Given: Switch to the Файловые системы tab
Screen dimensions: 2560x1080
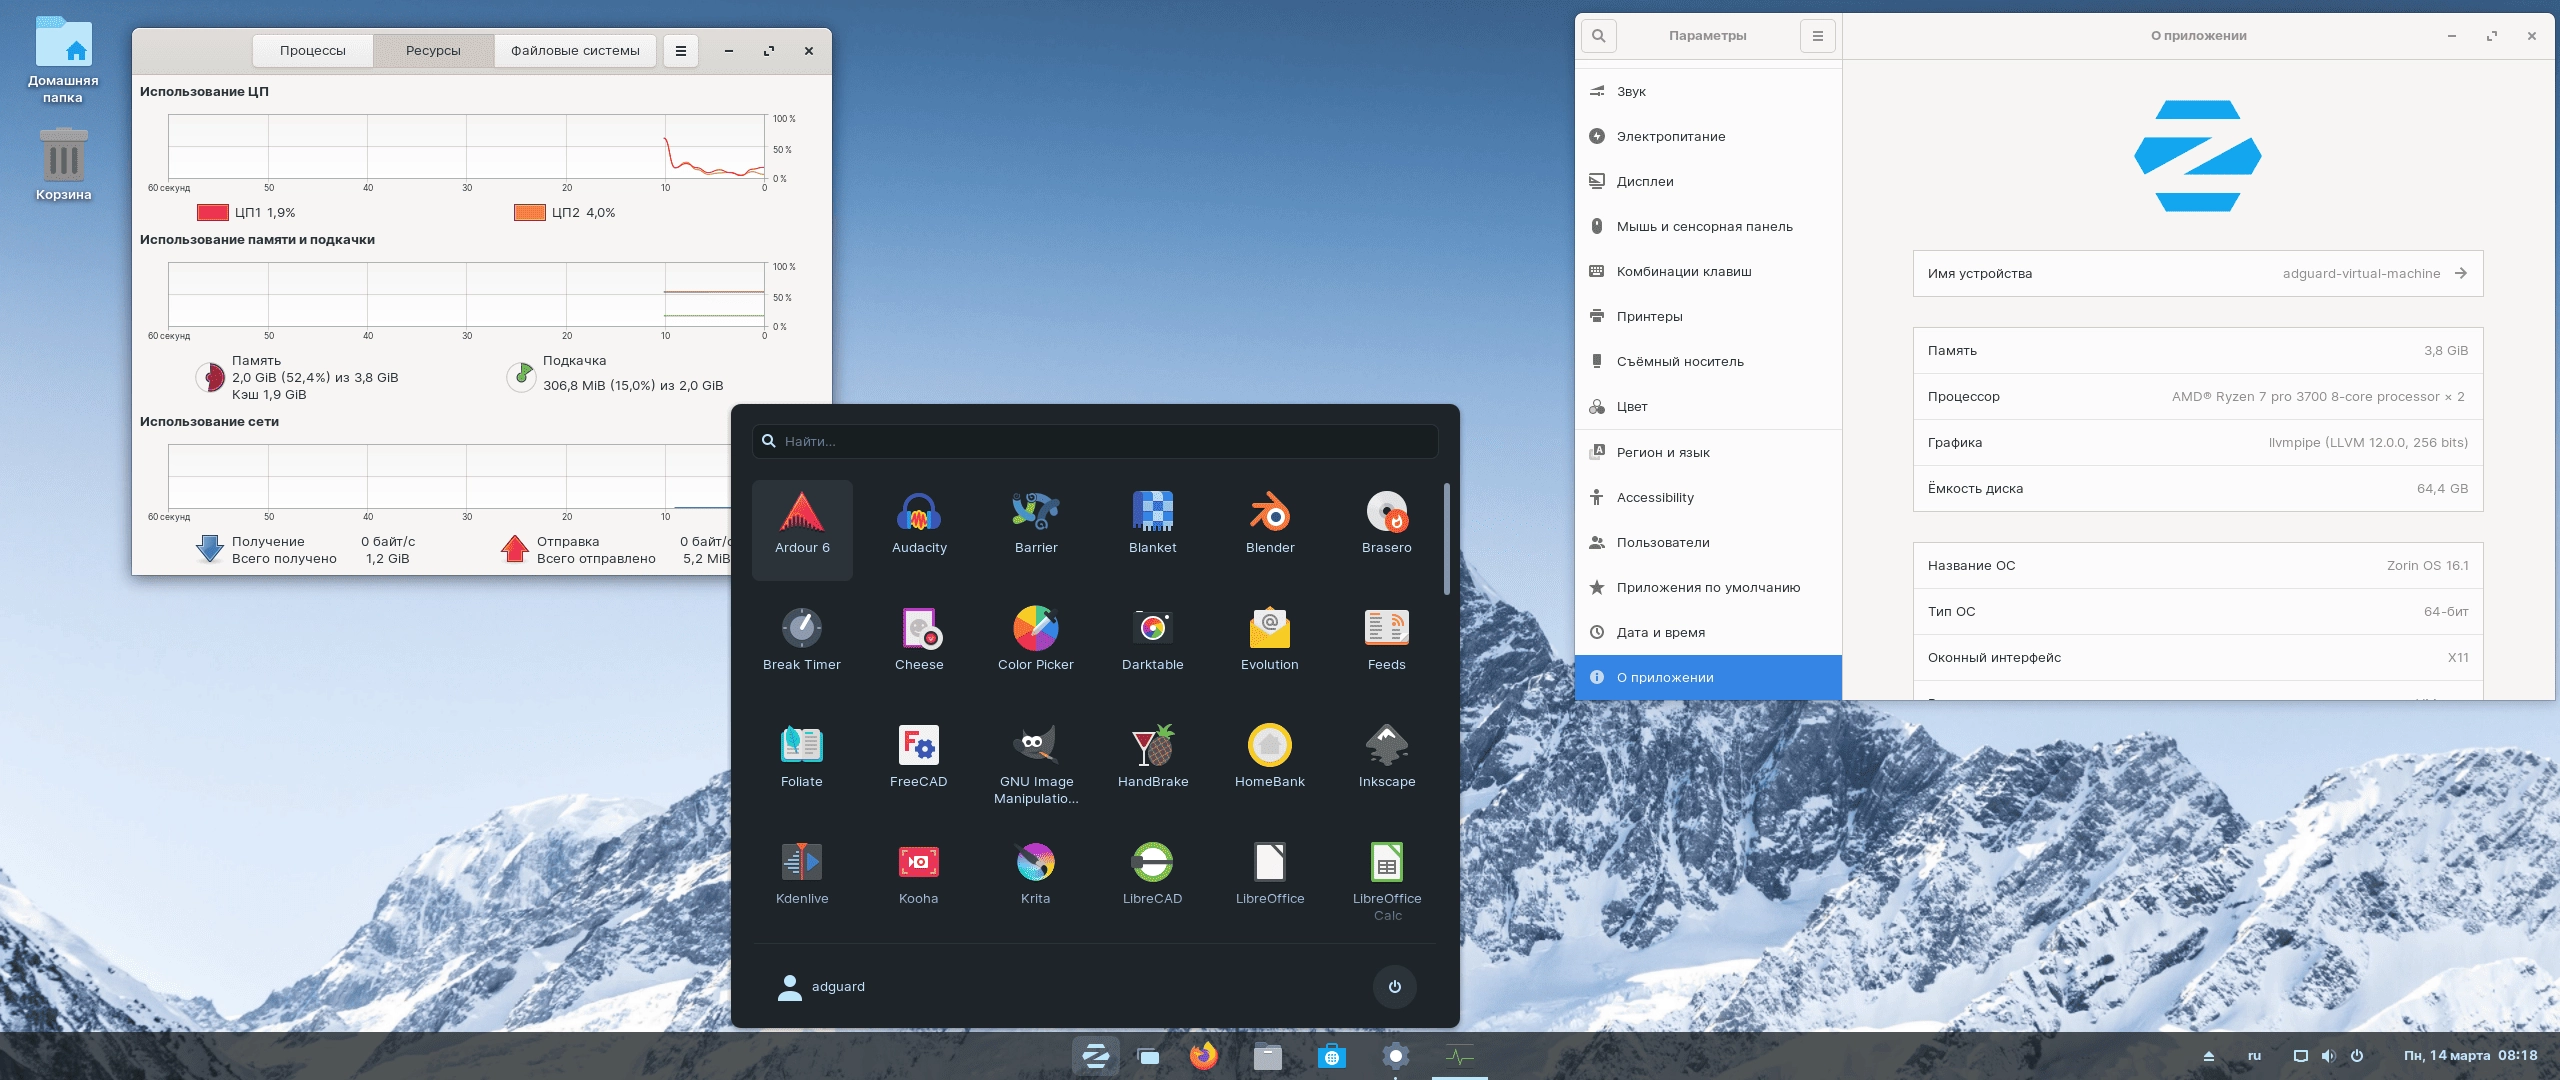Looking at the screenshot, I should pyautogui.click(x=575, y=51).
